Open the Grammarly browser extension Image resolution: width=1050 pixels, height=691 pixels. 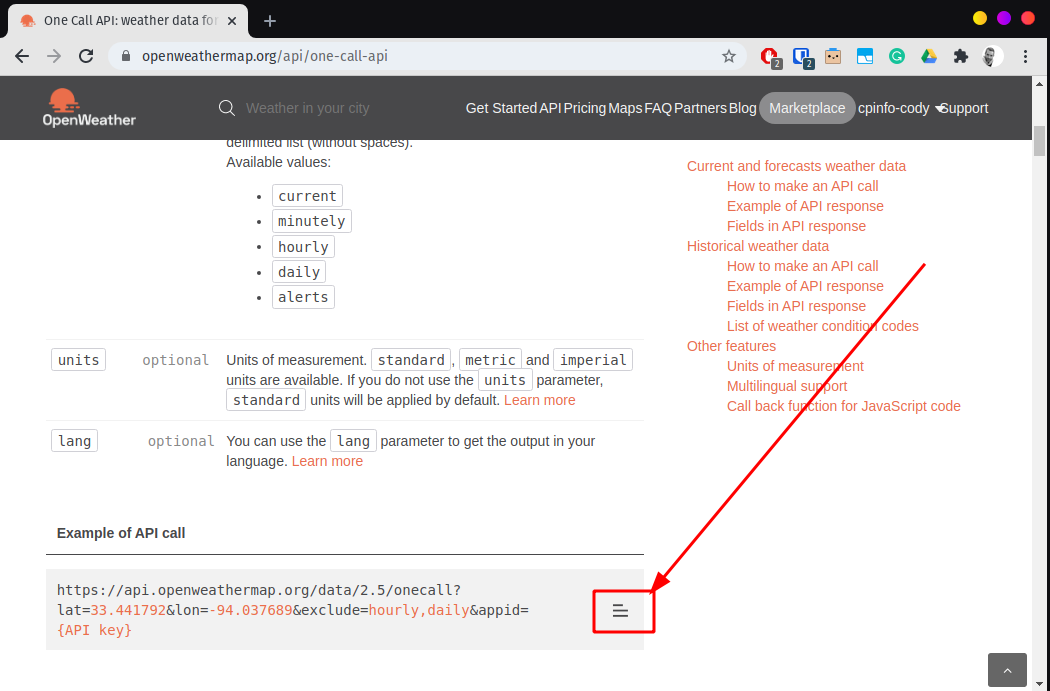(x=897, y=56)
